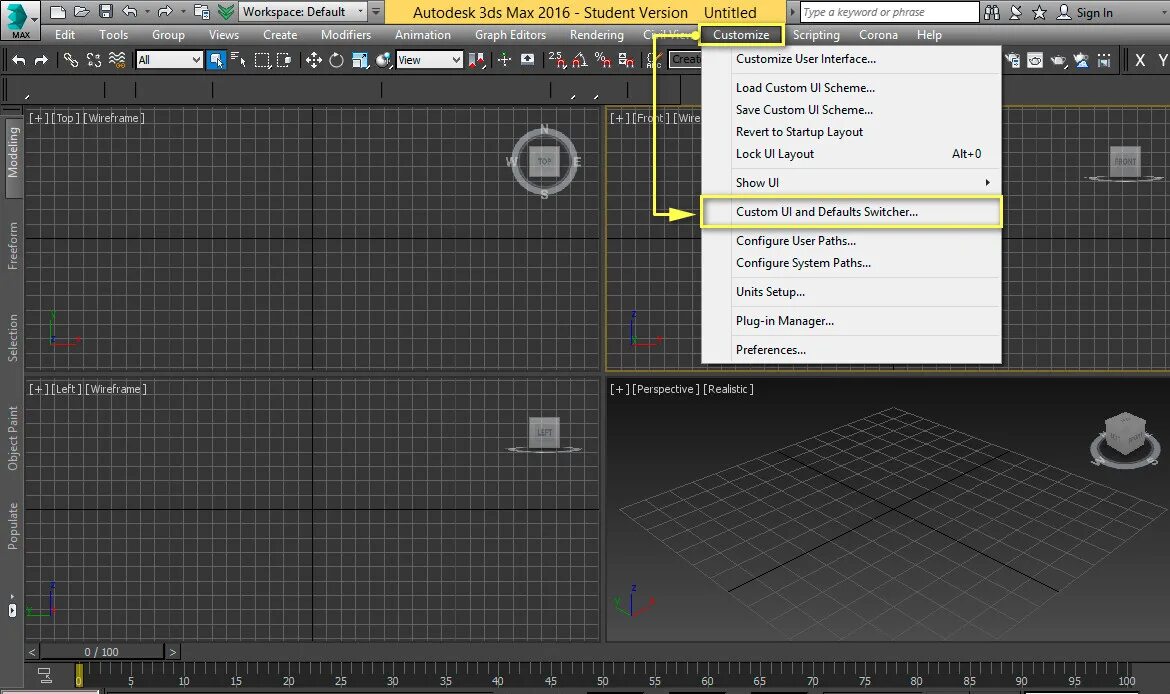Click Sign In link
1170x694 pixels.
click(1094, 12)
